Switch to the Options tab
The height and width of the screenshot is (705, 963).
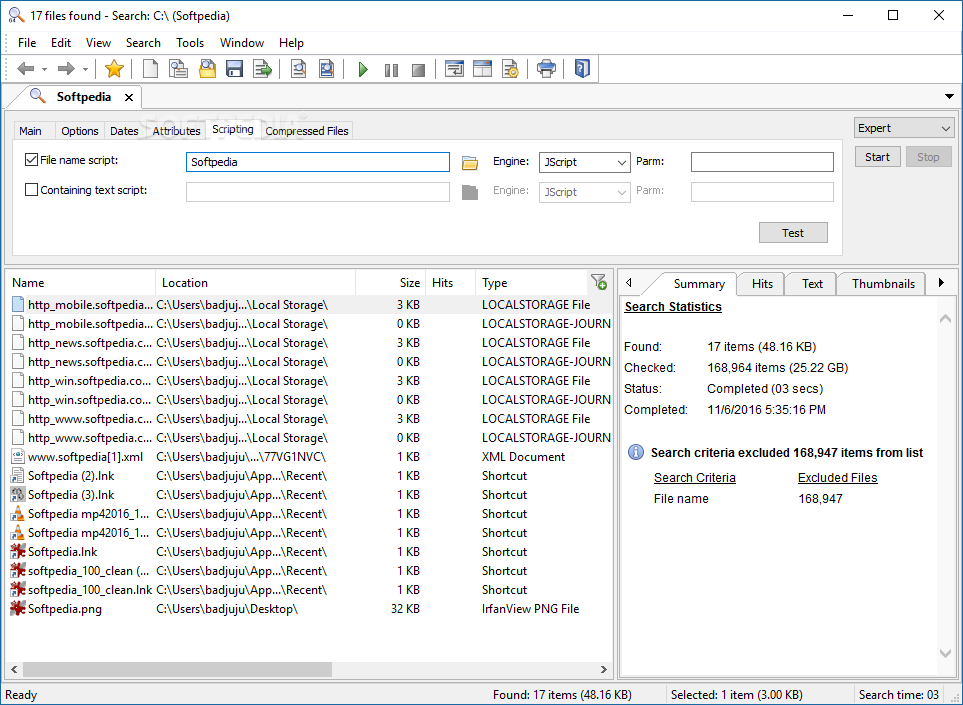coord(80,131)
